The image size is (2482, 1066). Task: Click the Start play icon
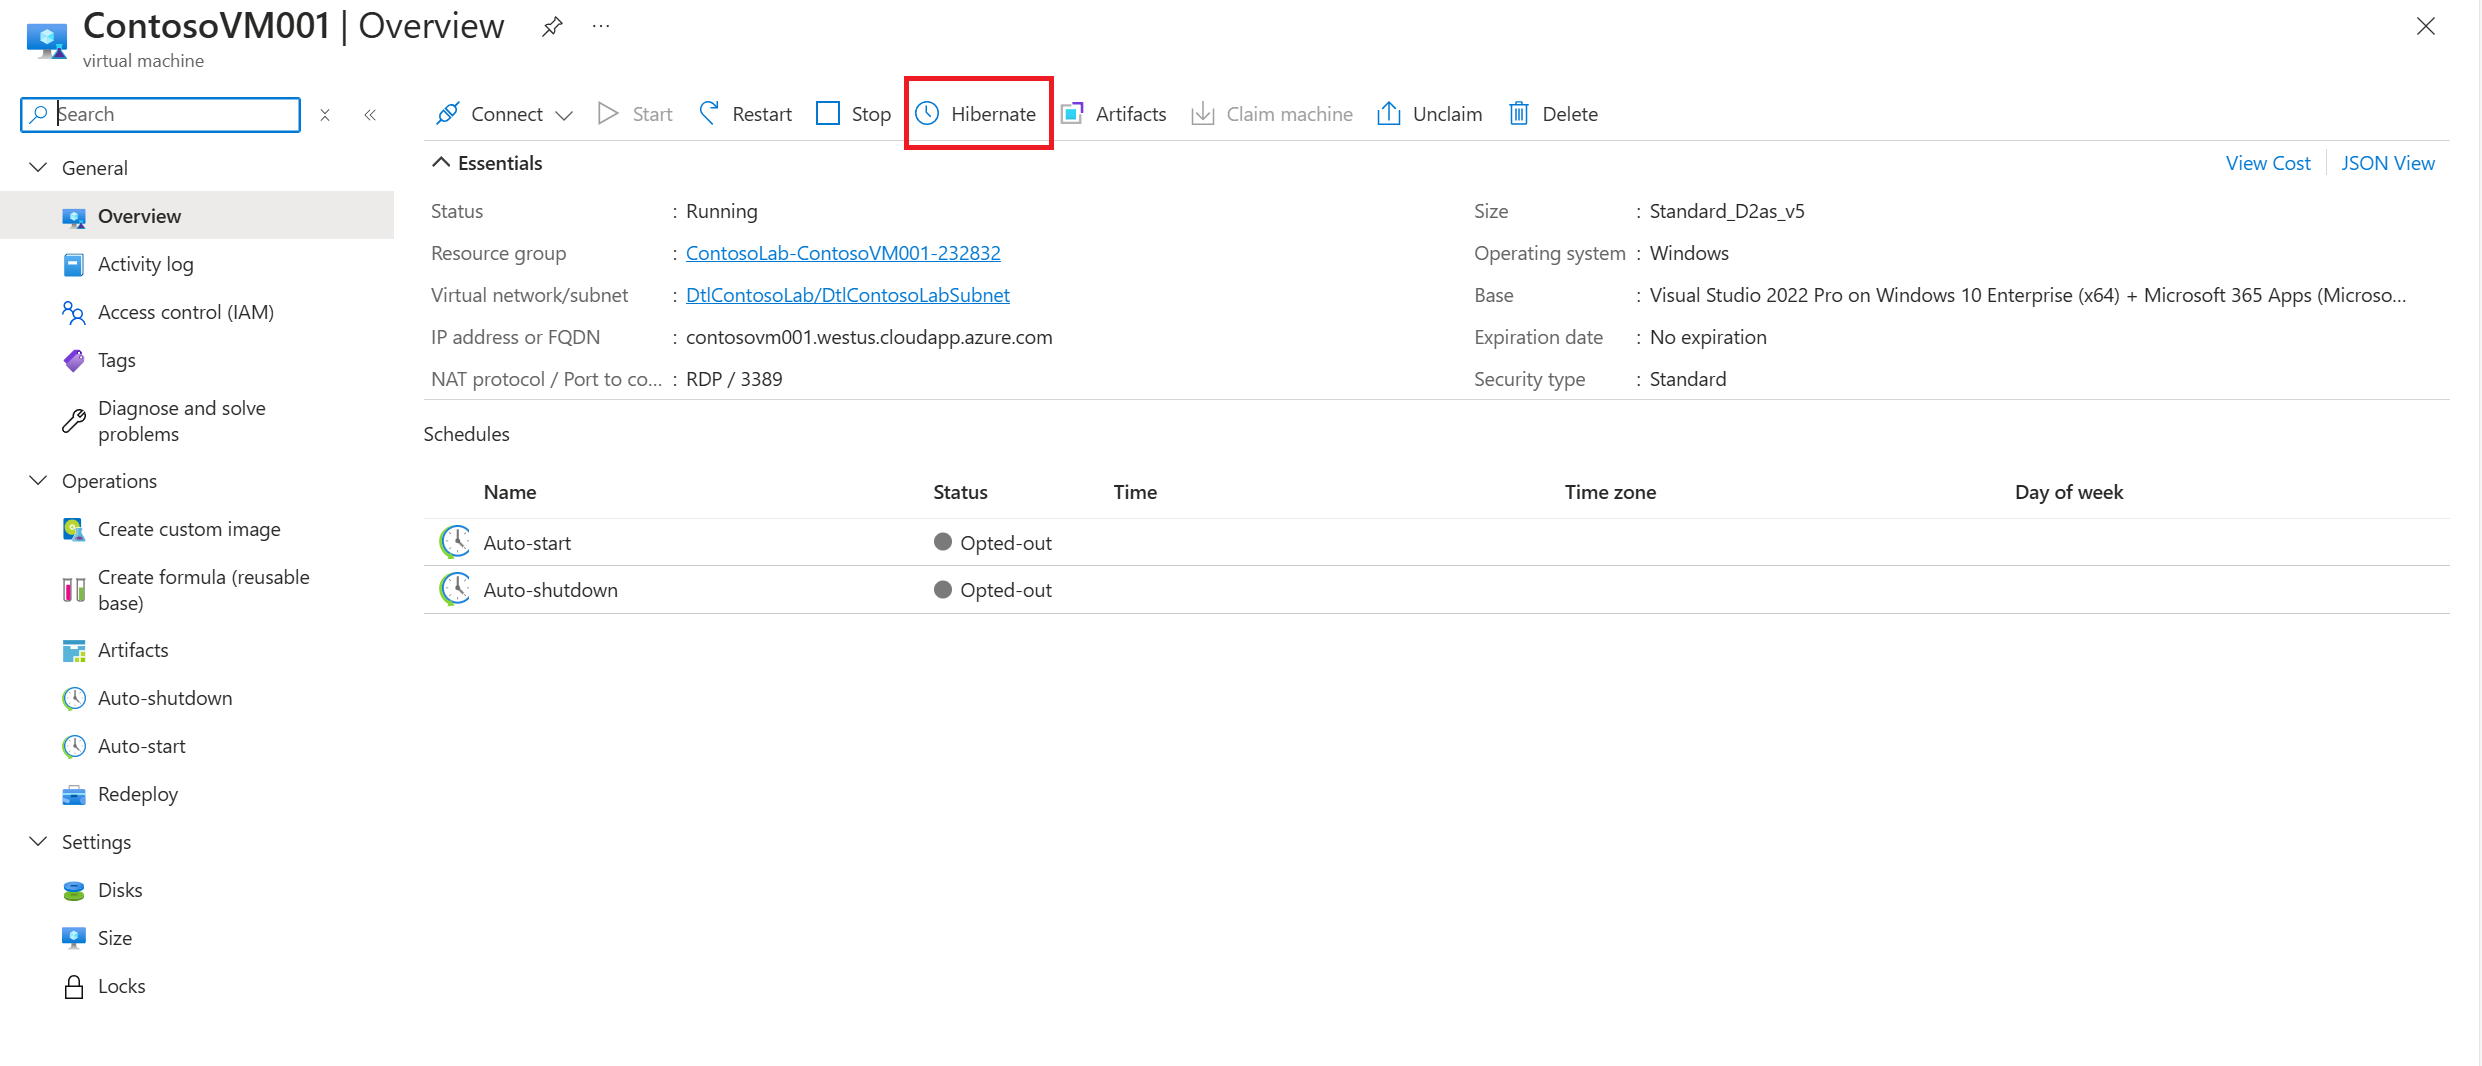click(607, 113)
